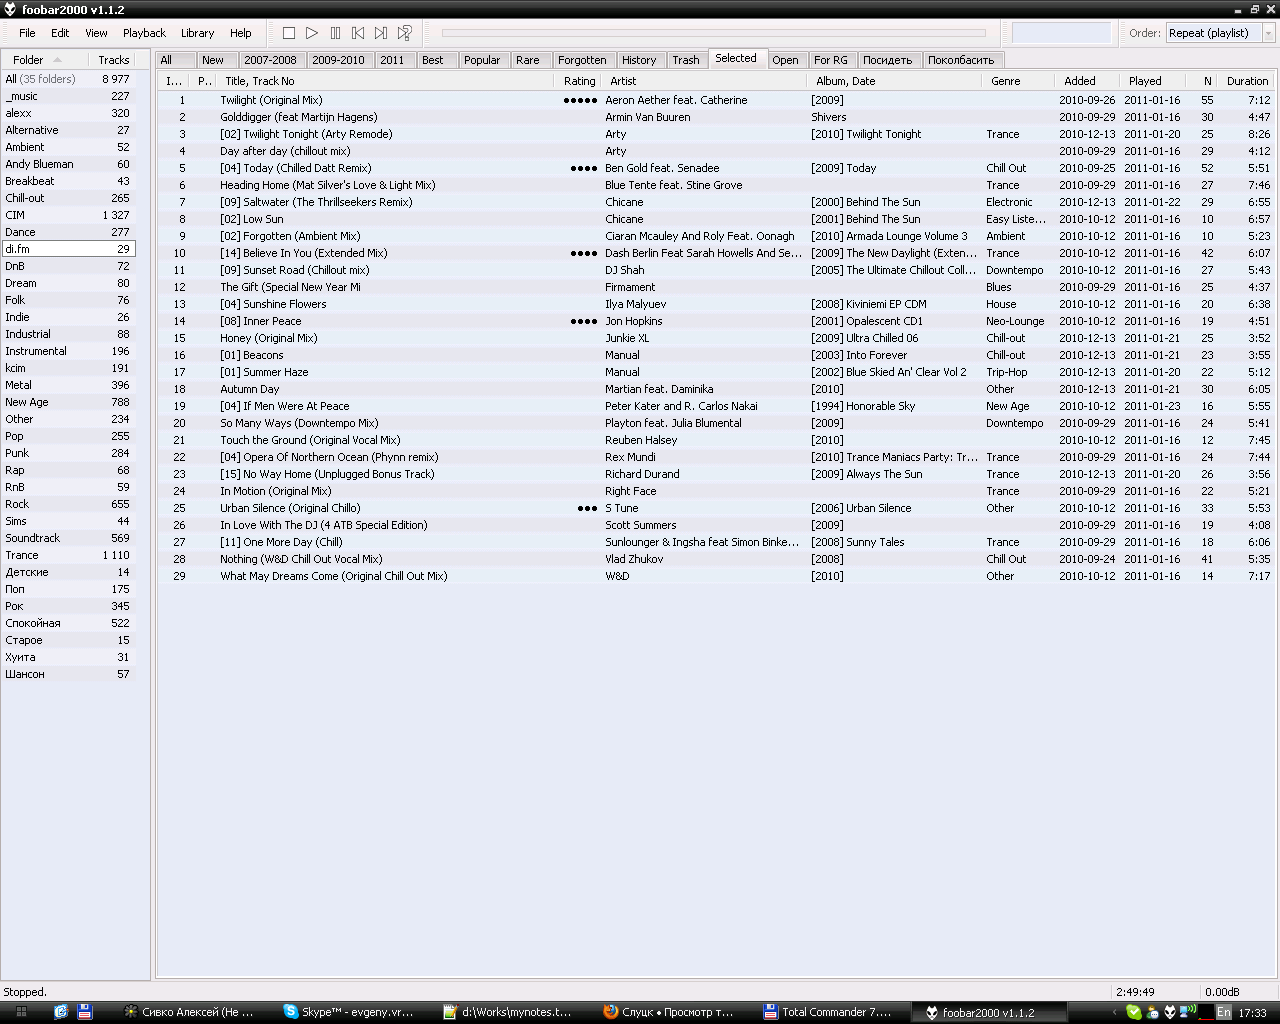The height and width of the screenshot is (1024, 1280).
Task: Select the Soundtrack folder
Action: point(68,538)
